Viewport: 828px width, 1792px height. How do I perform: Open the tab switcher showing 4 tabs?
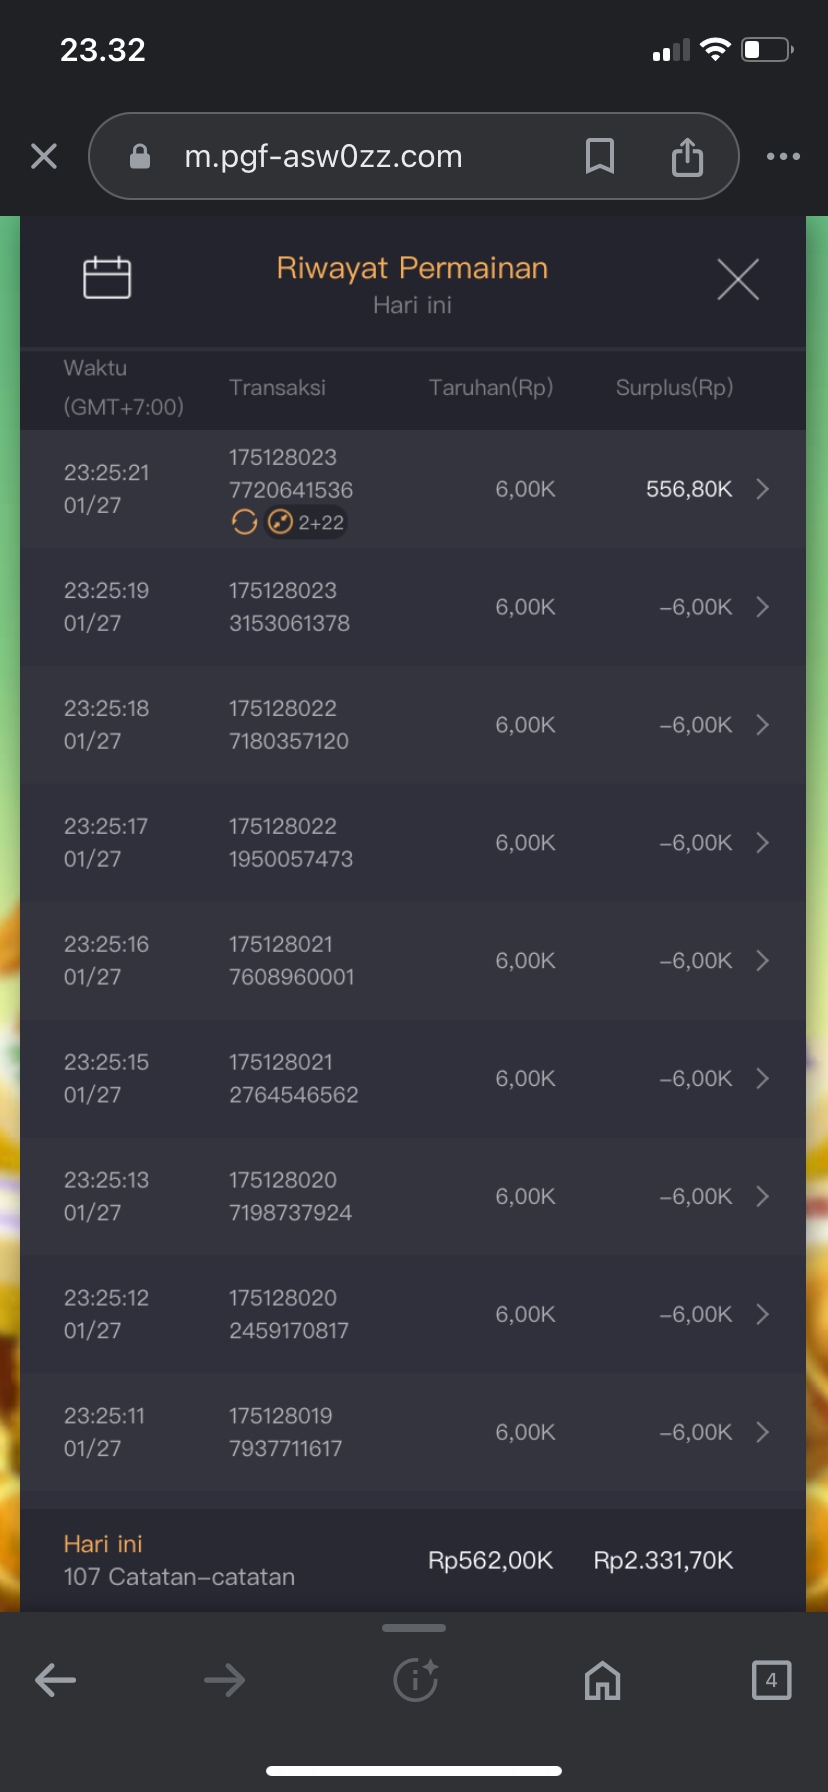click(x=771, y=1680)
